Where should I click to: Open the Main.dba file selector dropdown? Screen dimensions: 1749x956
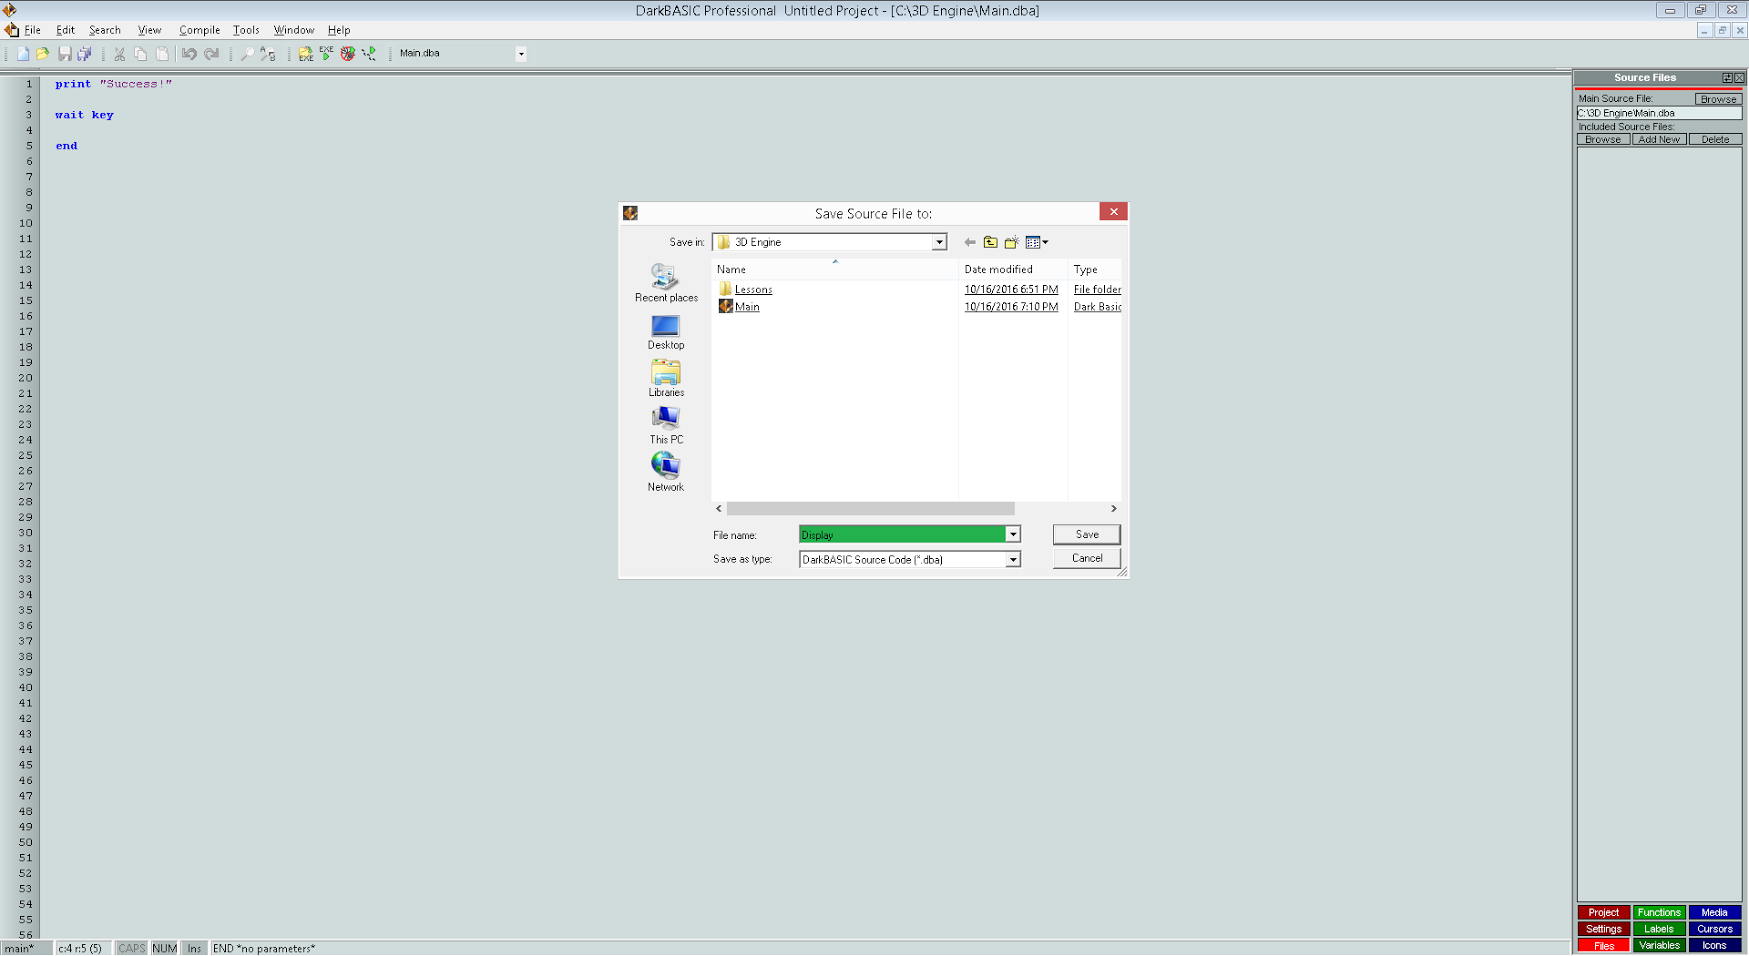coord(520,54)
